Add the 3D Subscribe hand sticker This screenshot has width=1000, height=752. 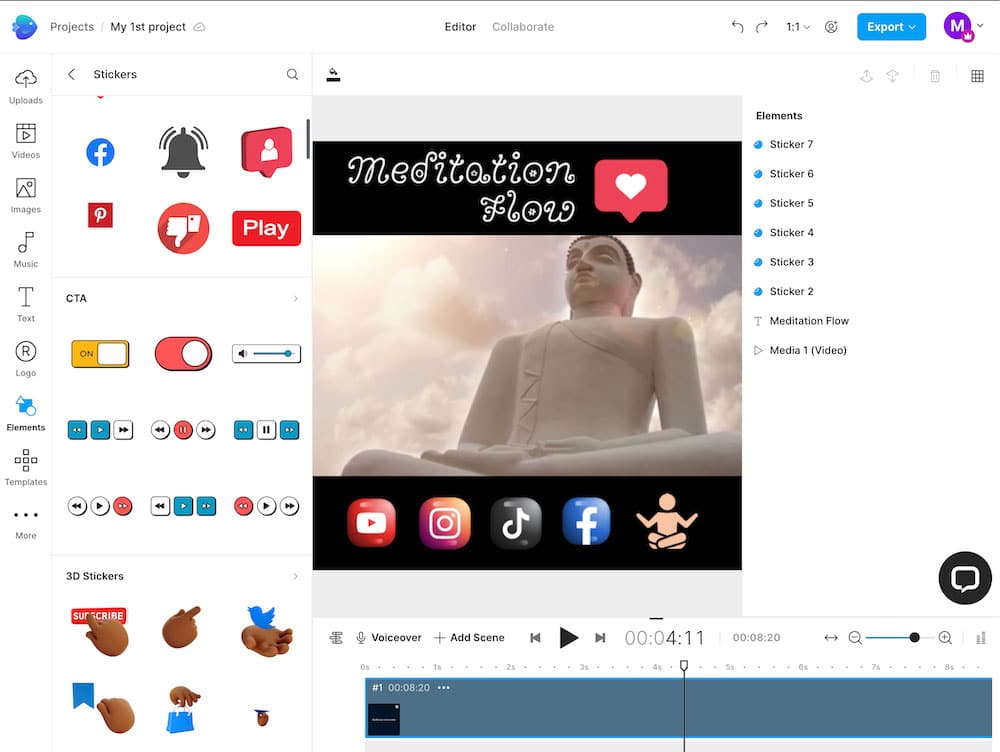point(100,631)
